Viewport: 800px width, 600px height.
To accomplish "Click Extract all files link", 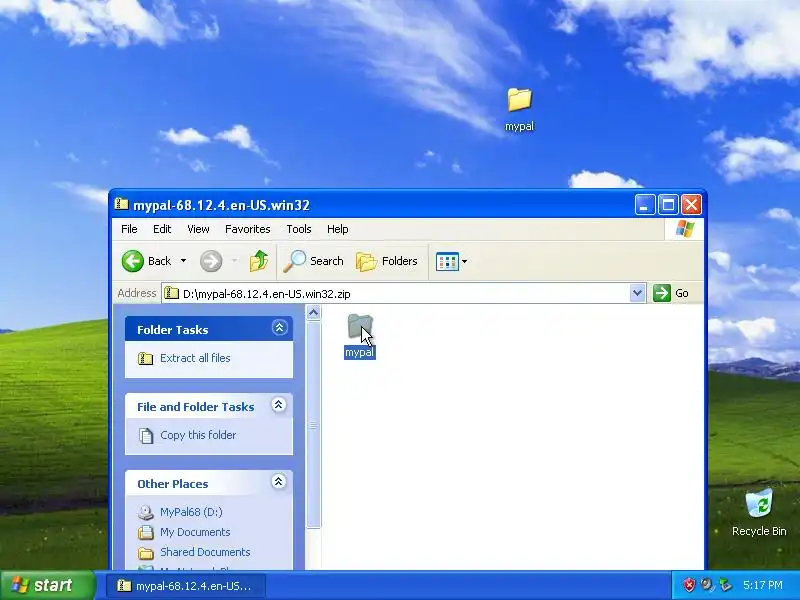I will point(195,358).
